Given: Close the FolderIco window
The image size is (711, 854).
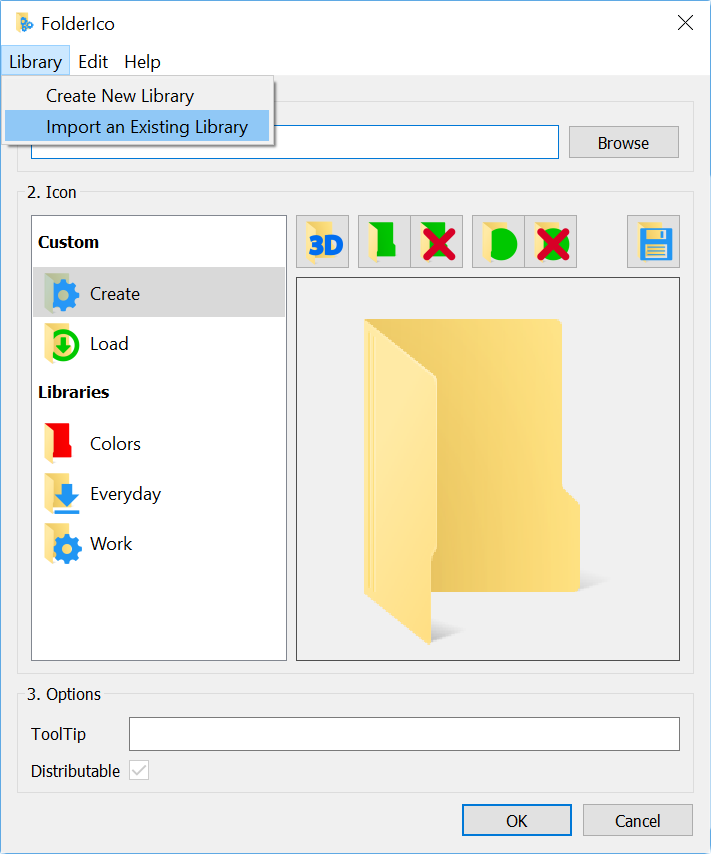Looking at the screenshot, I should point(685,23).
